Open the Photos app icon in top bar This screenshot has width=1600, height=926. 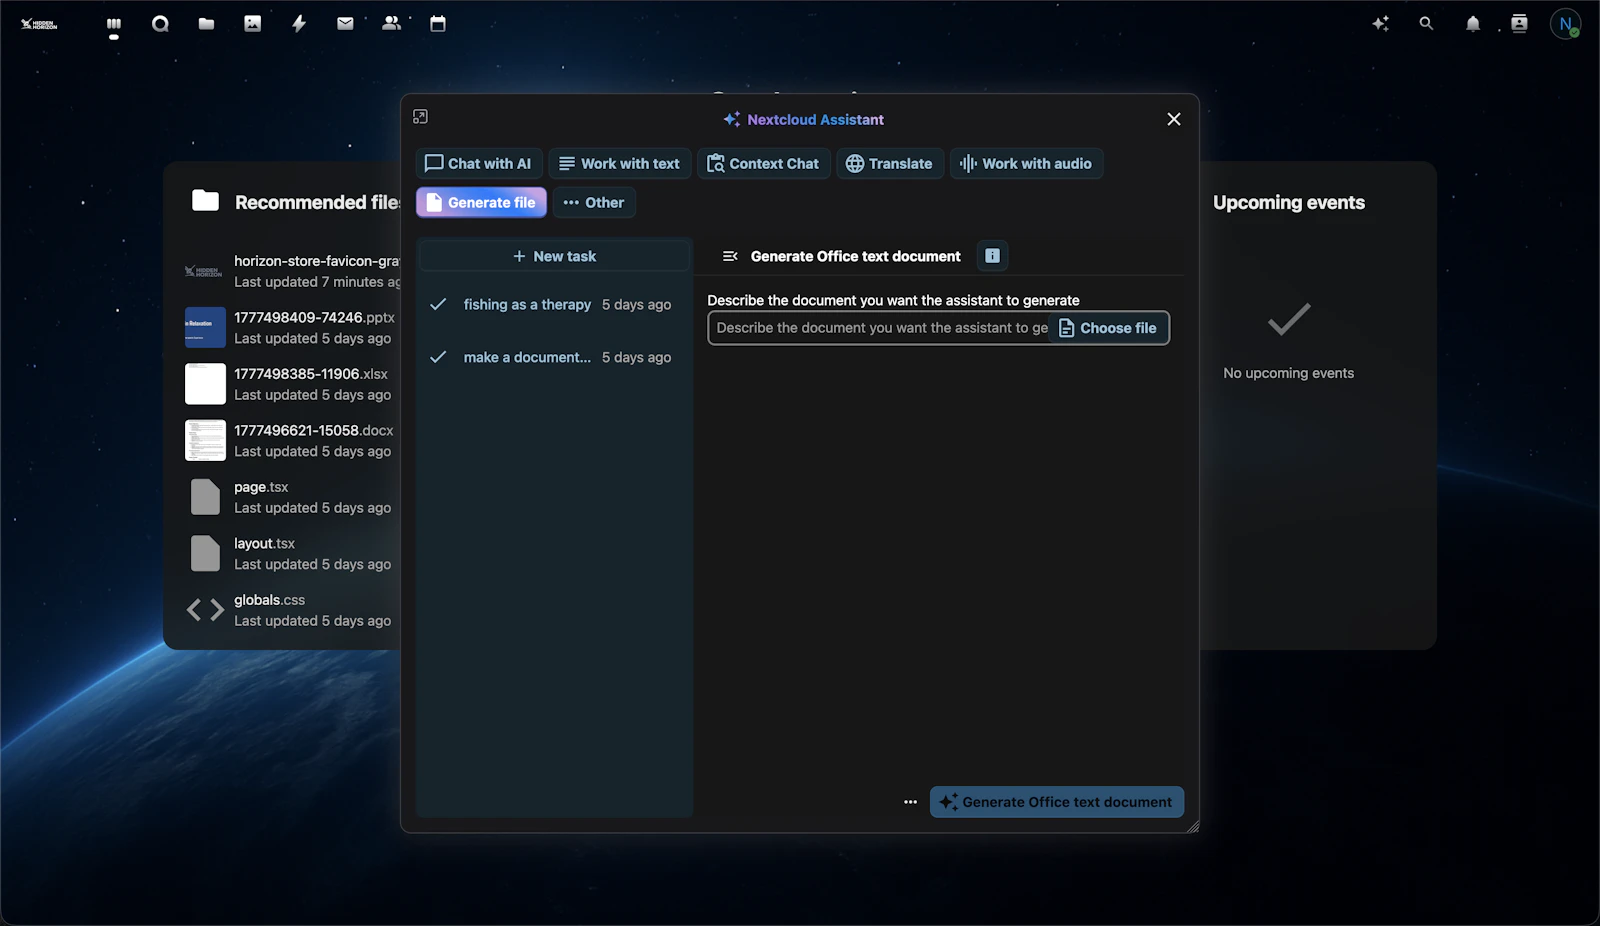253,24
